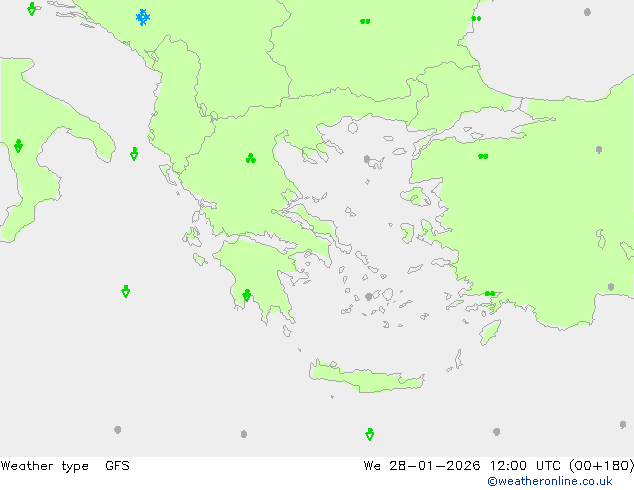The image size is (634, 490).
Task: Click the island of Rhodes
Action: pos(490,332)
